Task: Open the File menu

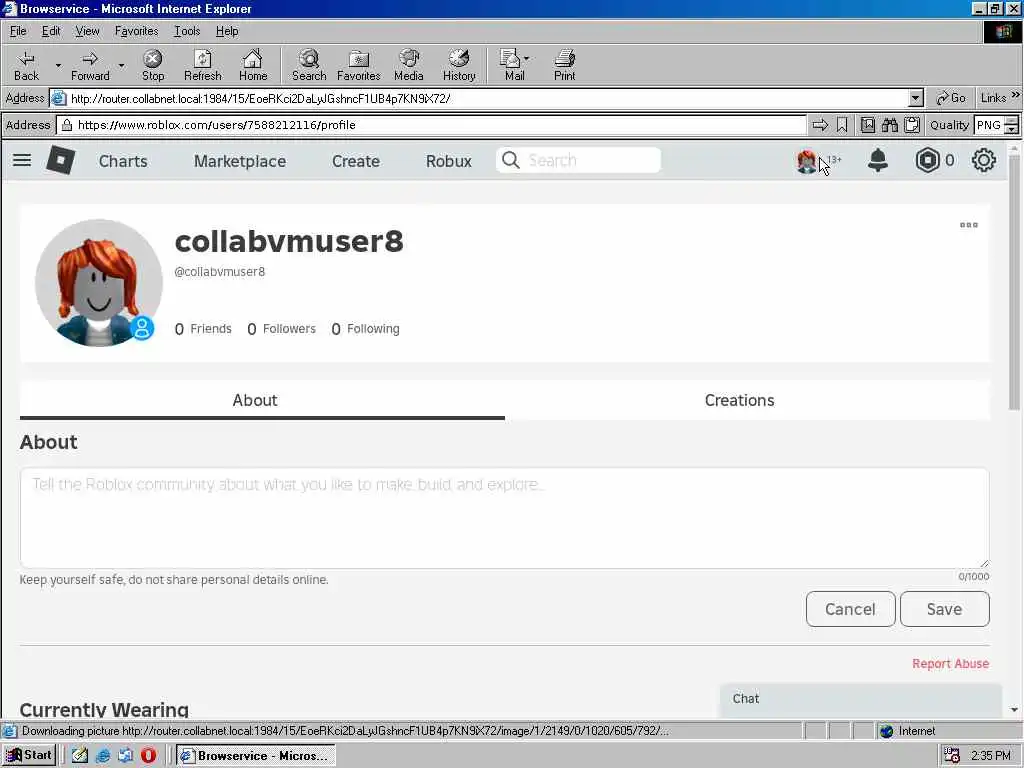Action: tap(18, 31)
